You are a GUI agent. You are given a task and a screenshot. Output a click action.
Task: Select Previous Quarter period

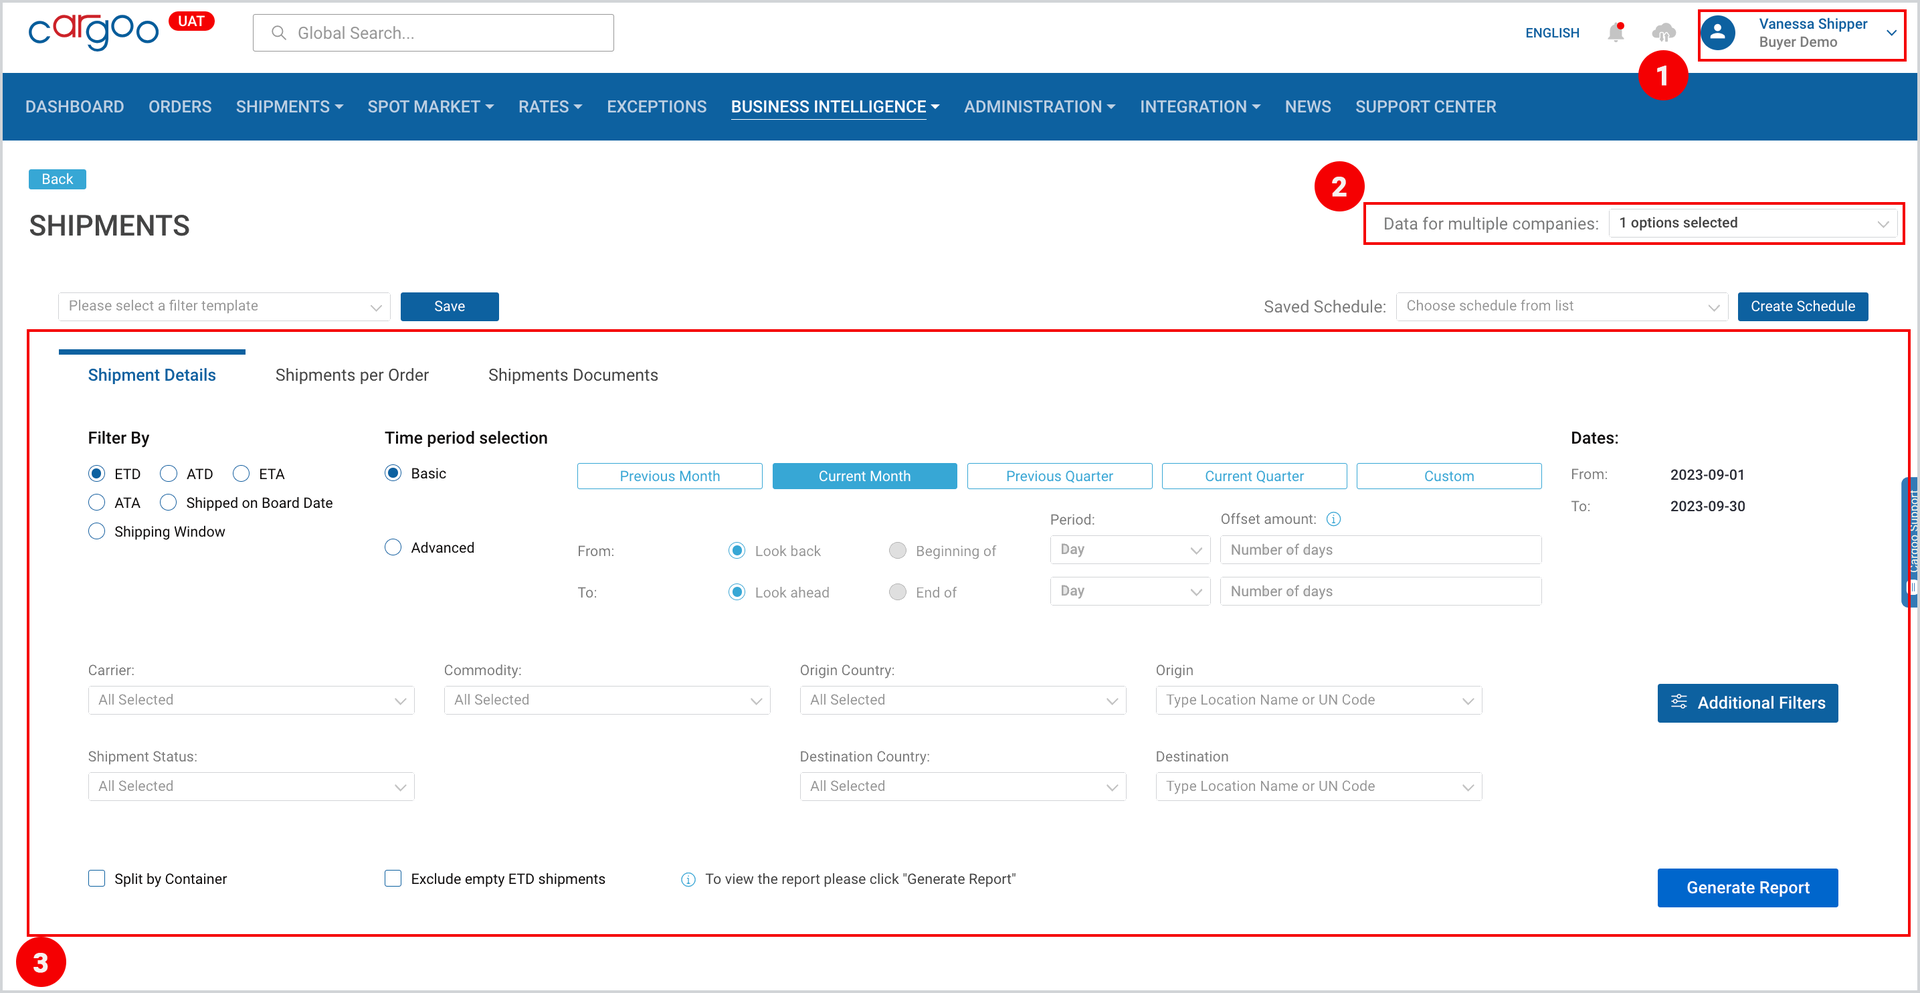point(1060,476)
